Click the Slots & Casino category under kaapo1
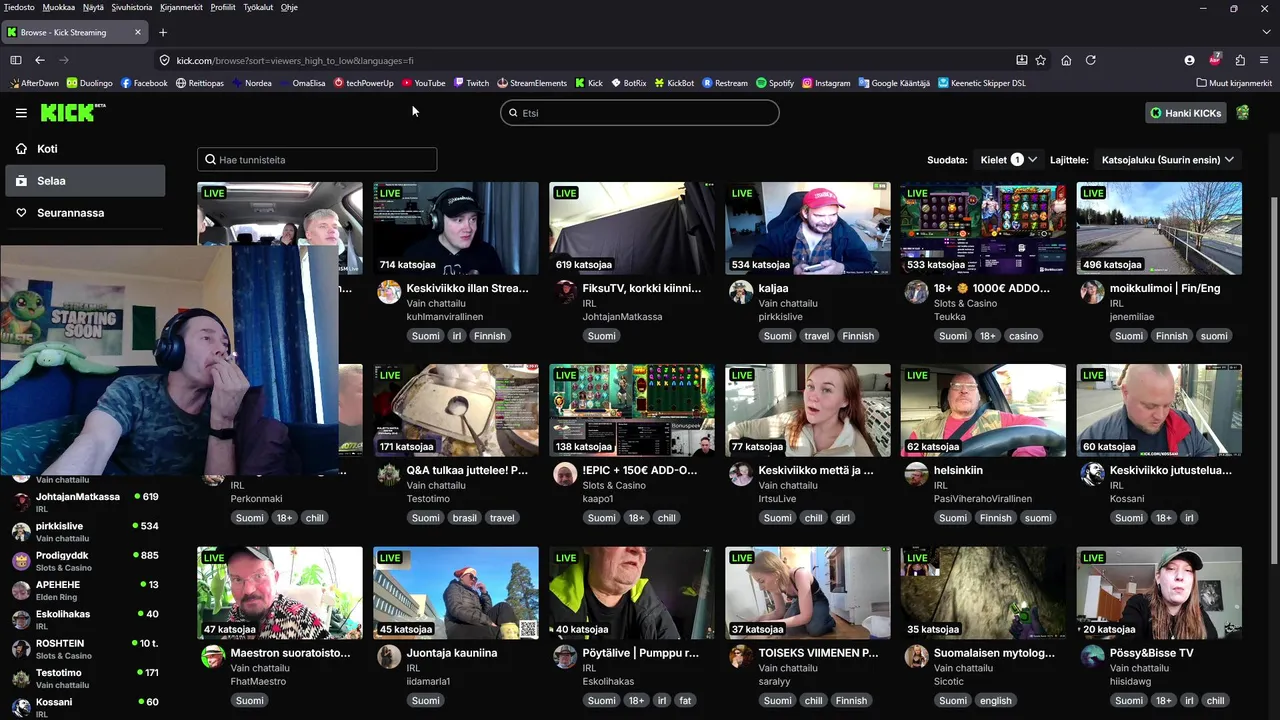1280x720 pixels. tap(614, 485)
